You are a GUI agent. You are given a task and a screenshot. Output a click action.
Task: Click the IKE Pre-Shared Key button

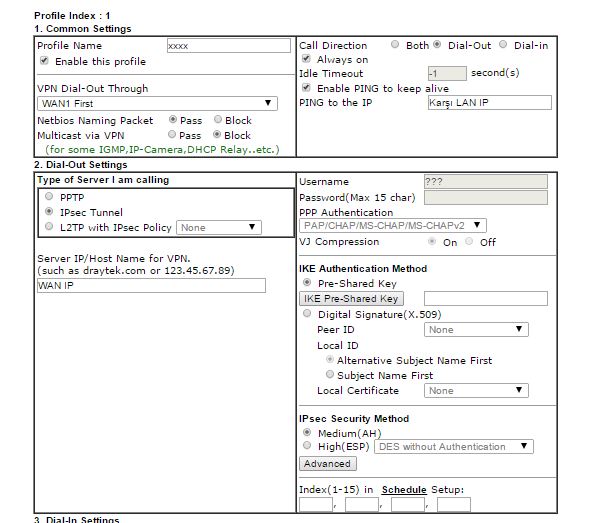351,298
